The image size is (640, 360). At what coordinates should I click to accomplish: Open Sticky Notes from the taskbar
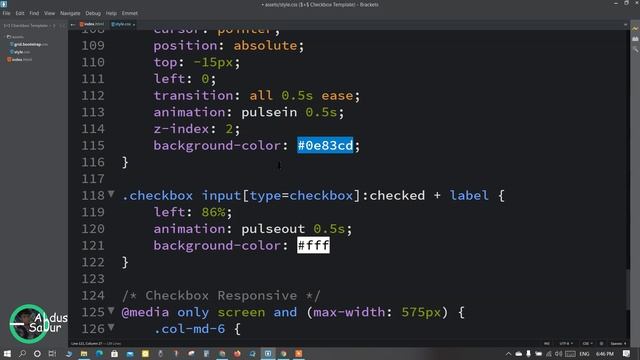[x=145, y=353]
